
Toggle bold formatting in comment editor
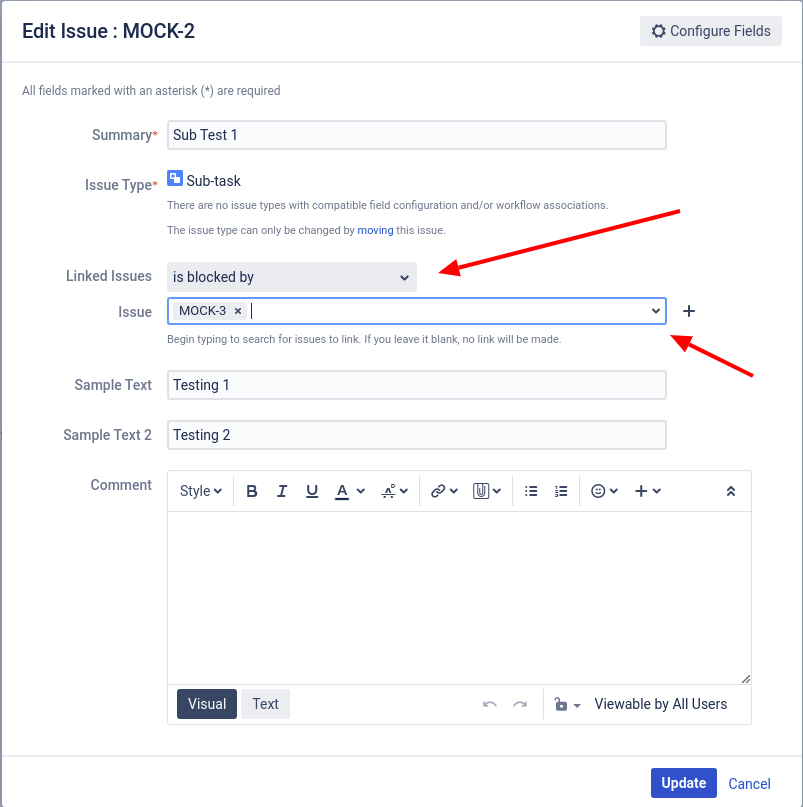pos(252,491)
